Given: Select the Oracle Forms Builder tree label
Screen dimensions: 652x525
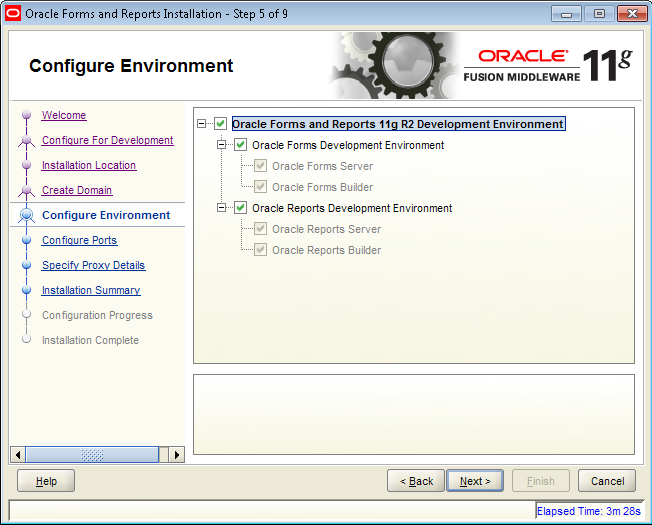Looking at the screenshot, I should click(x=322, y=187).
